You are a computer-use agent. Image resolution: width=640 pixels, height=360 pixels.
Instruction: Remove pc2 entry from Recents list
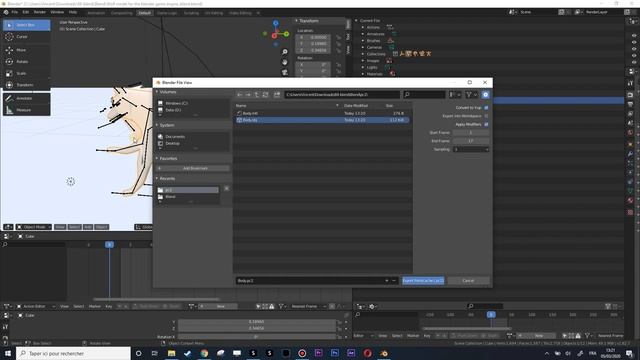227,189
